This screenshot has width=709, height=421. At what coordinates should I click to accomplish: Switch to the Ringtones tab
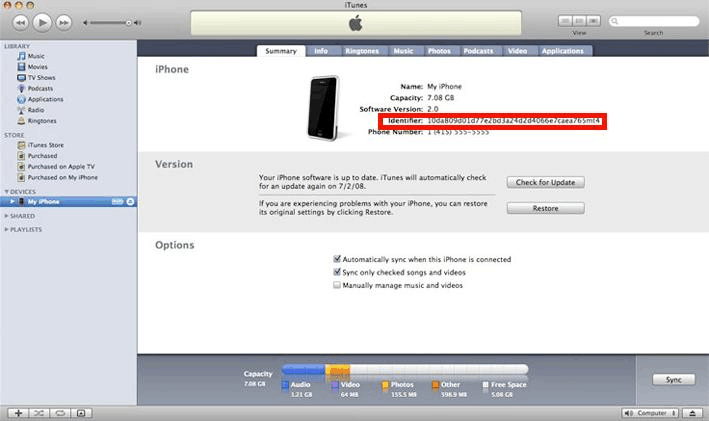pyautogui.click(x=362, y=51)
